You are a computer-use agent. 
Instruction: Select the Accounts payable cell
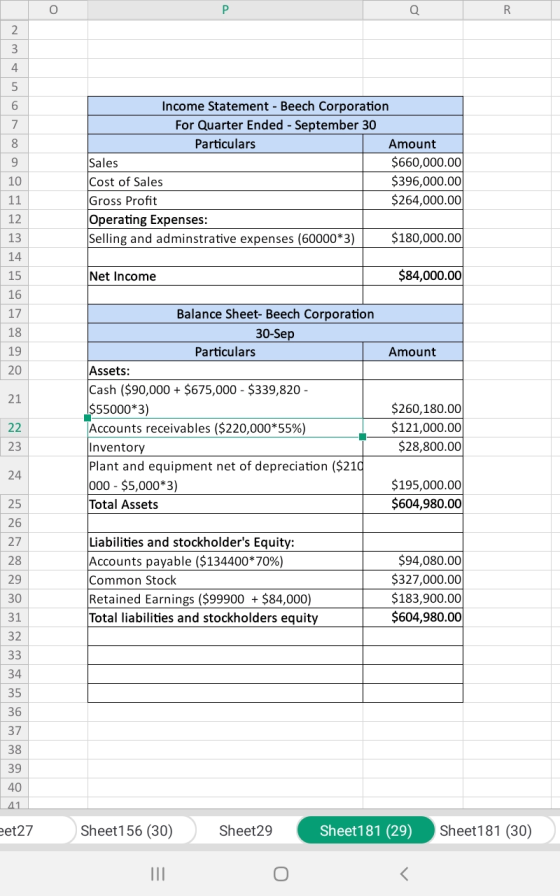(225, 561)
